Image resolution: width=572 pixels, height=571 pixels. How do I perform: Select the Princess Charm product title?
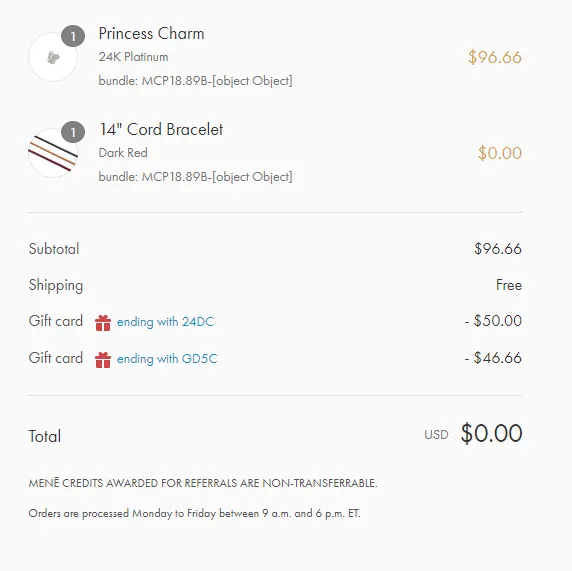click(151, 34)
